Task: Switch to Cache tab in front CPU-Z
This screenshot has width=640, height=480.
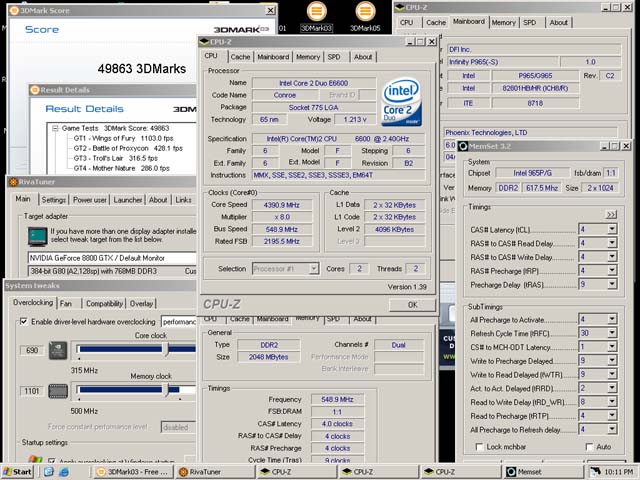Action: click(x=240, y=57)
